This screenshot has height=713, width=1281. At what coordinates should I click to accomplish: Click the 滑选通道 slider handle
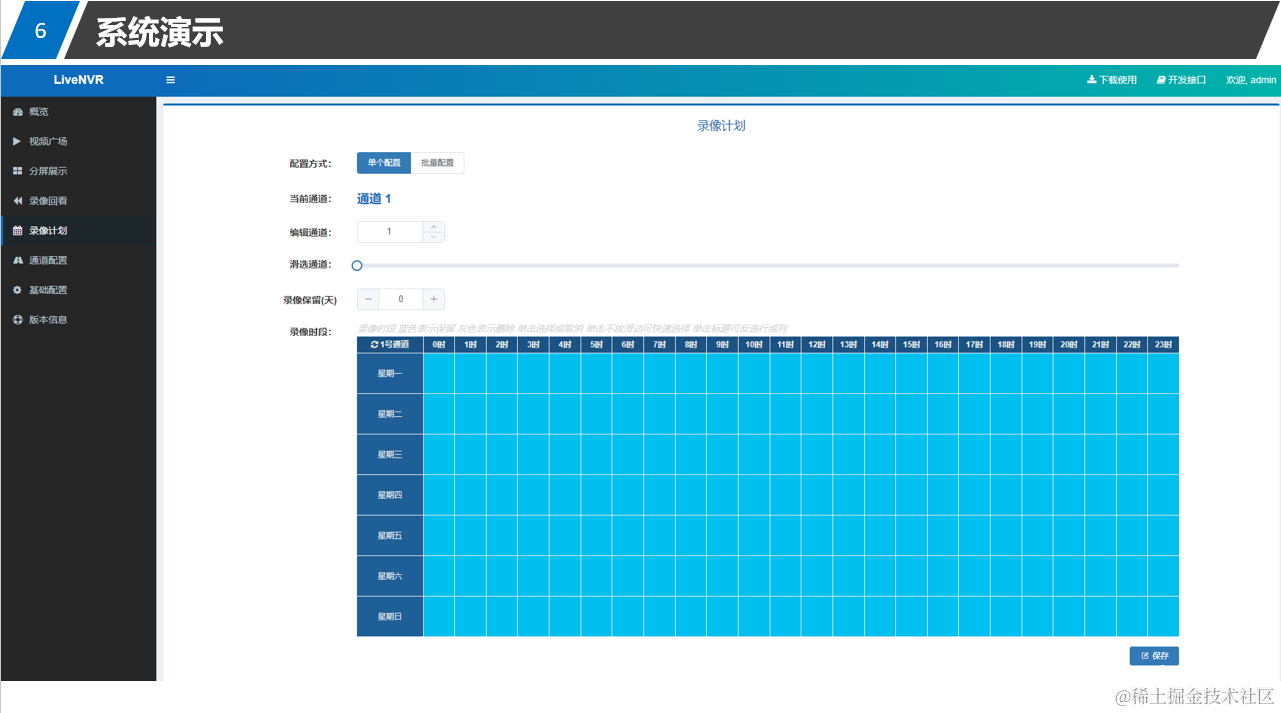click(x=357, y=266)
